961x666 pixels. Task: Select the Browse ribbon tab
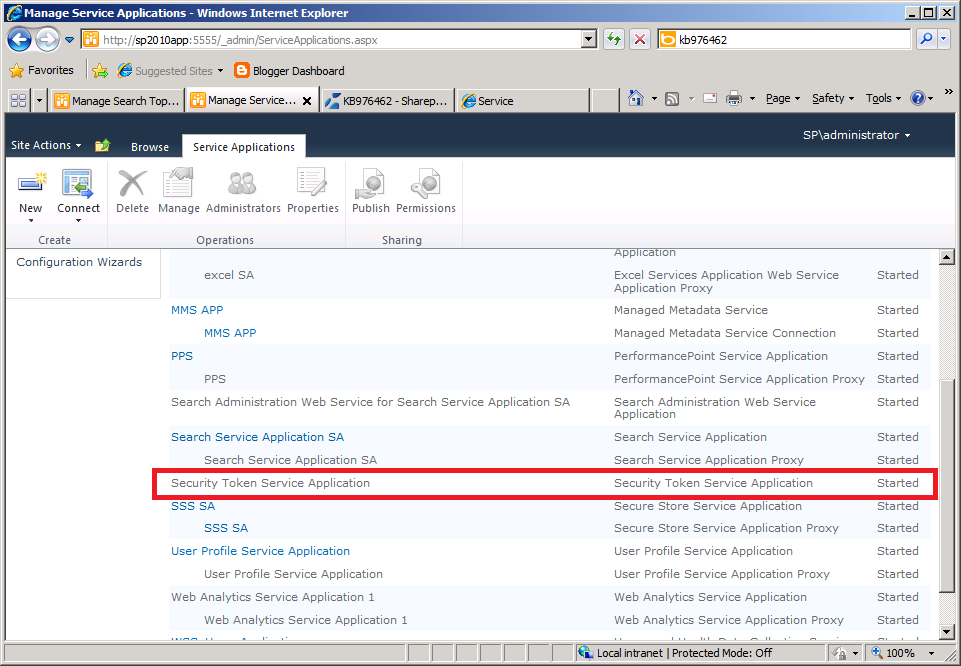click(x=150, y=147)
